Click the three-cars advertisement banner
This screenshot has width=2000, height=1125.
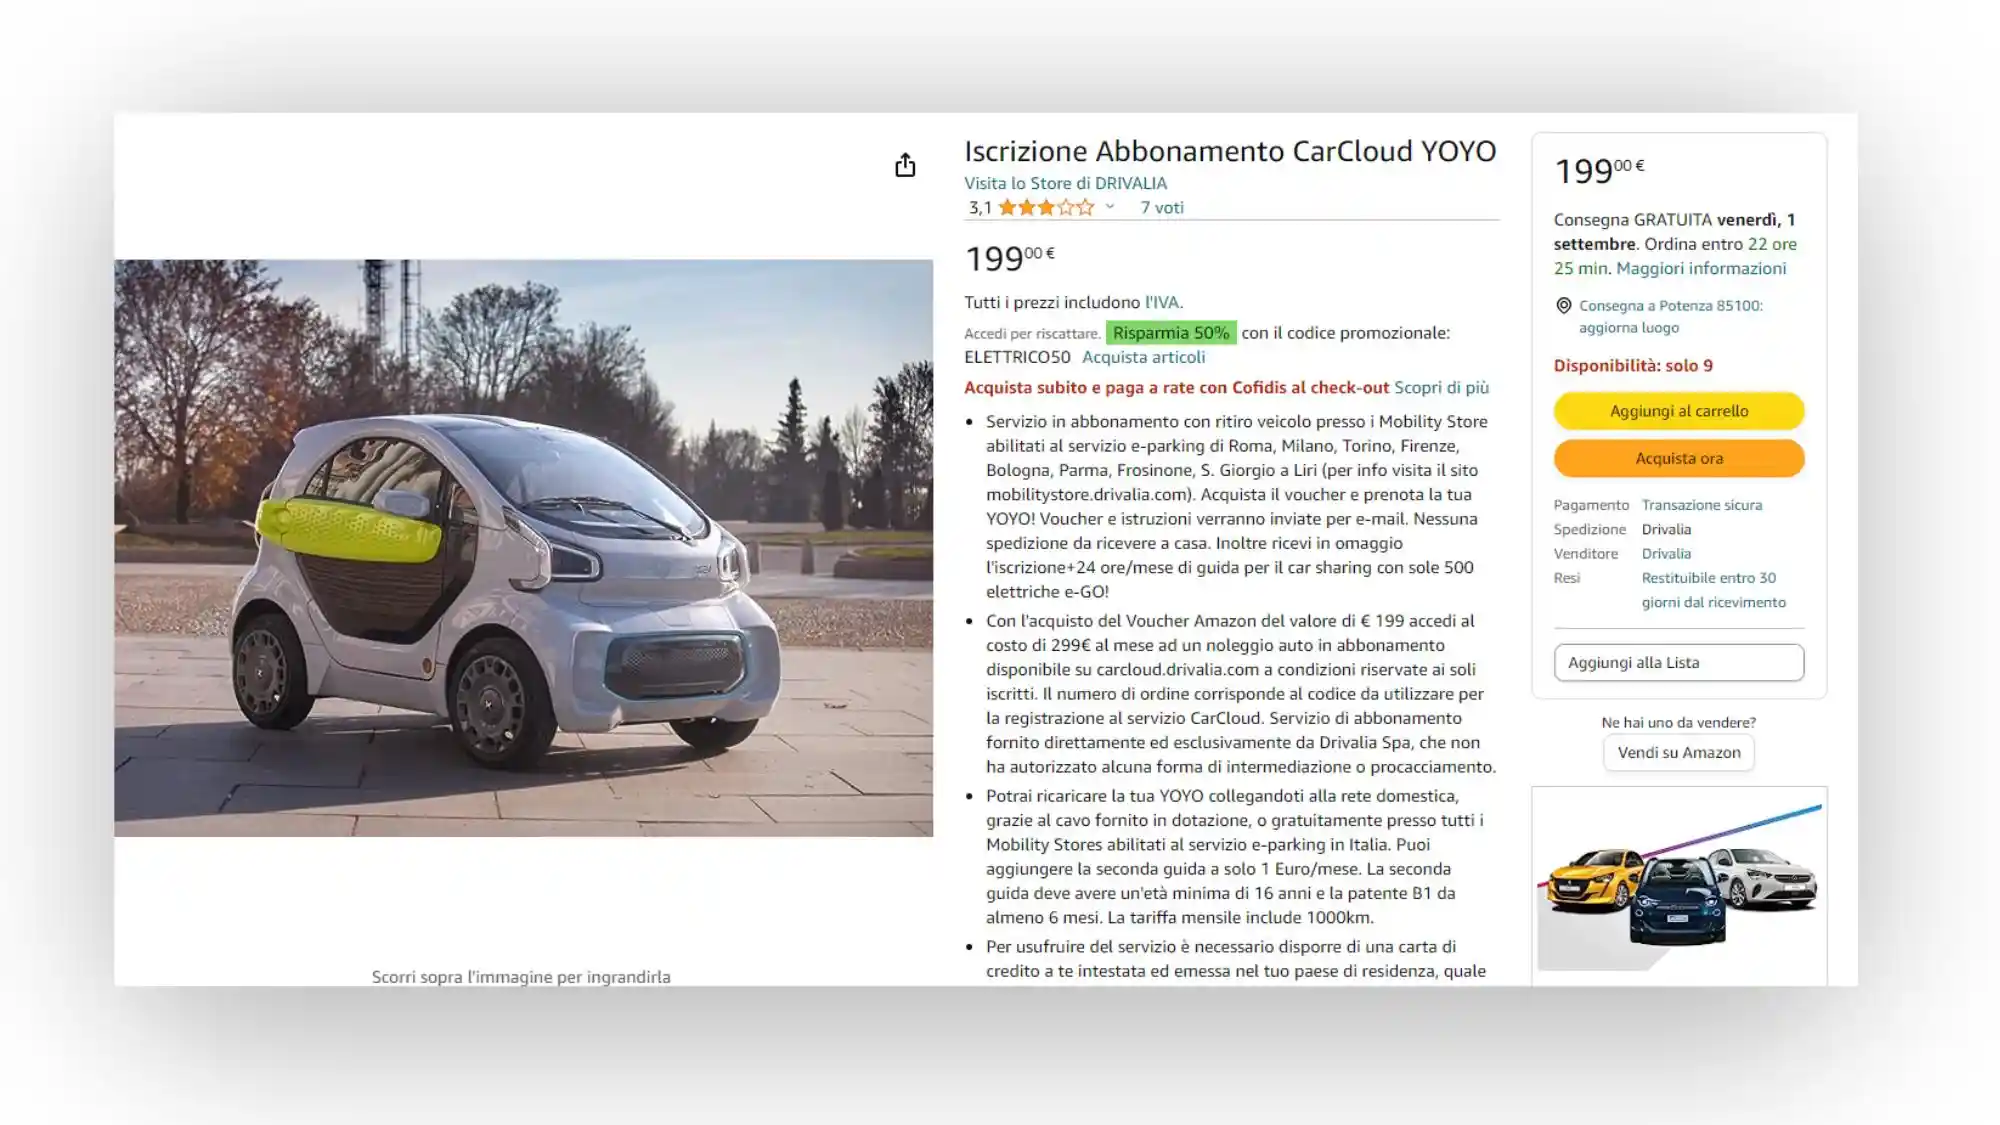[1679, 884]
